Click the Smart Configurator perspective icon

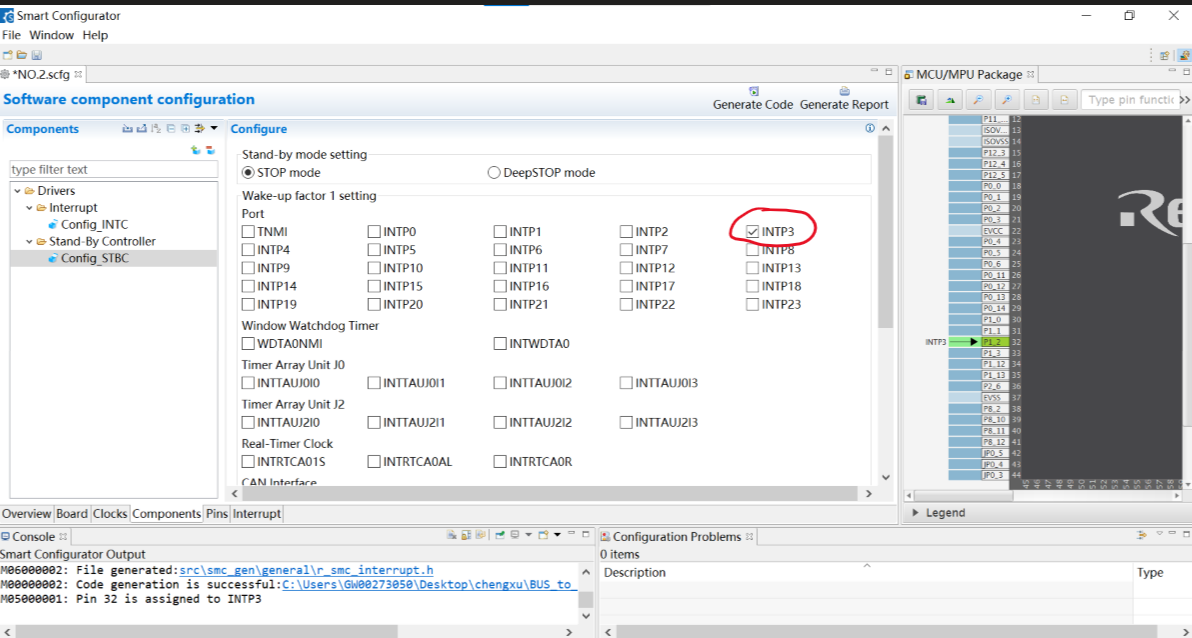[x=1184, y=56]
